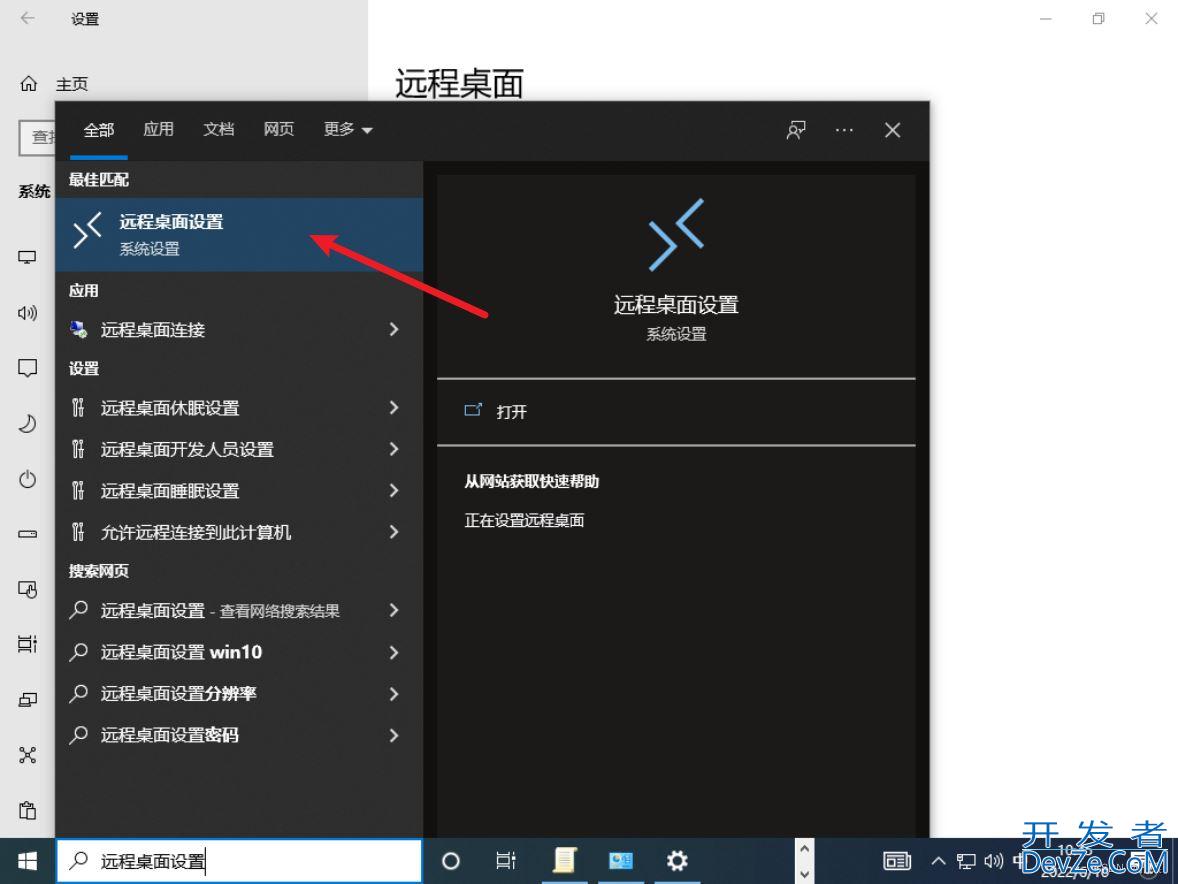Click the feedback icon in search panel

click(x=796, y=130)
